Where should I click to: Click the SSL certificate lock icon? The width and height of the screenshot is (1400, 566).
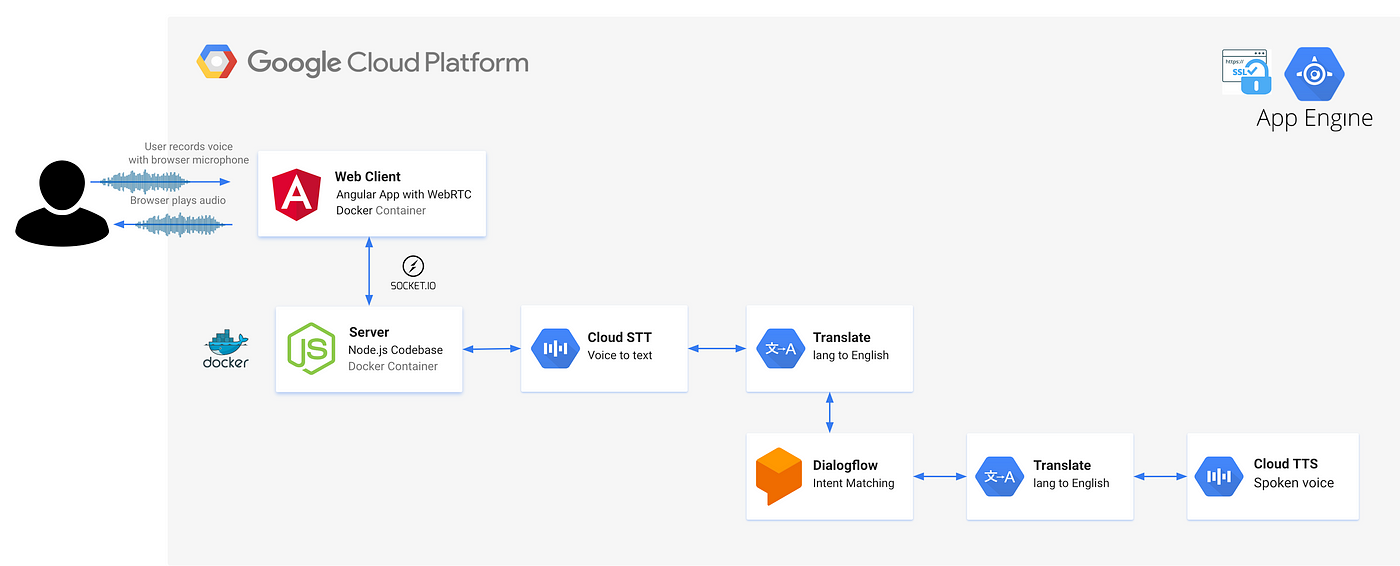click(x=1245, y=73)
